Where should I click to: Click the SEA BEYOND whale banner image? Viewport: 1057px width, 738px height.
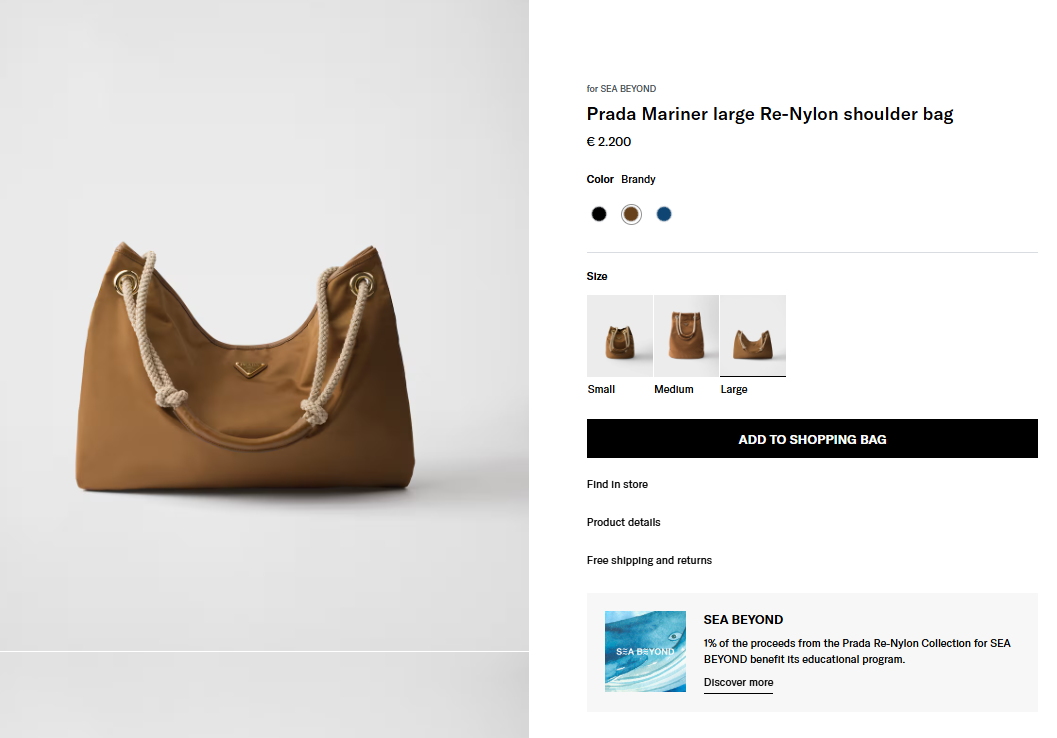point(645,651)
